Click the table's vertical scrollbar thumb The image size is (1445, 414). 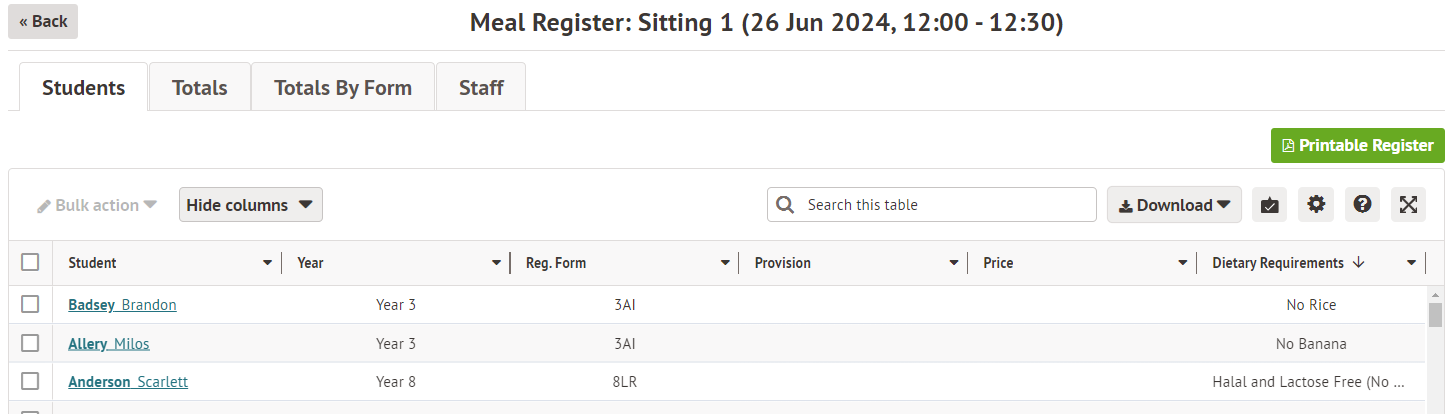1435,315
